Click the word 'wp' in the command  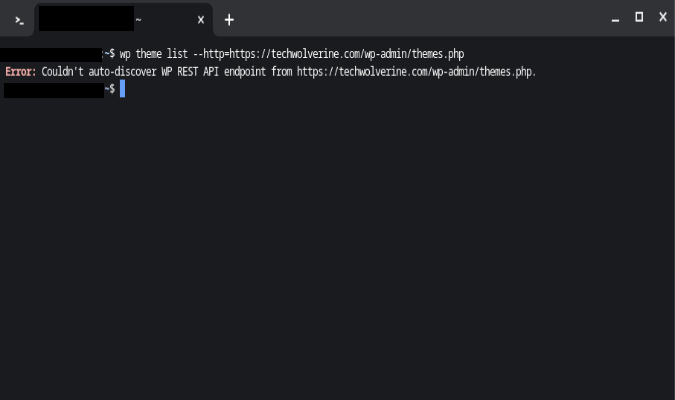point(125,55)
